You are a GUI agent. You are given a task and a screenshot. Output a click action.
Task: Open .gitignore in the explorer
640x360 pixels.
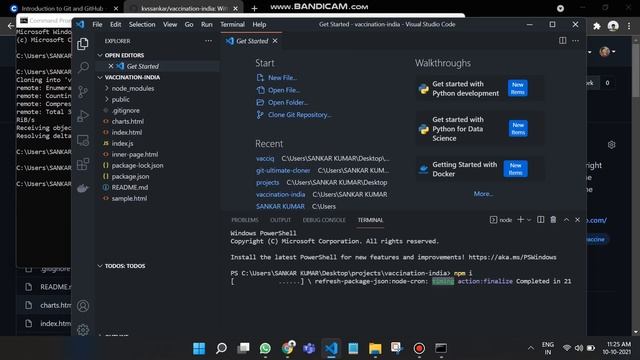[x=126, y=110]
